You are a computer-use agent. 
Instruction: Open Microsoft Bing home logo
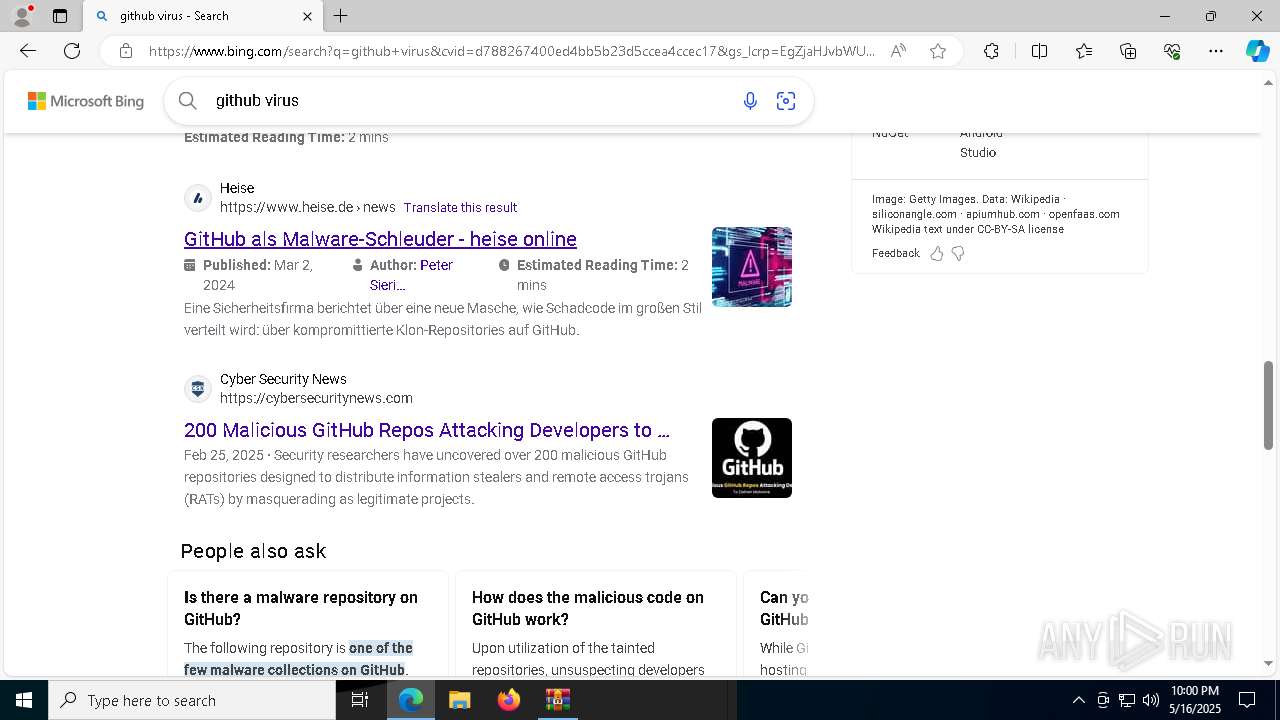[x=86, y=101]
